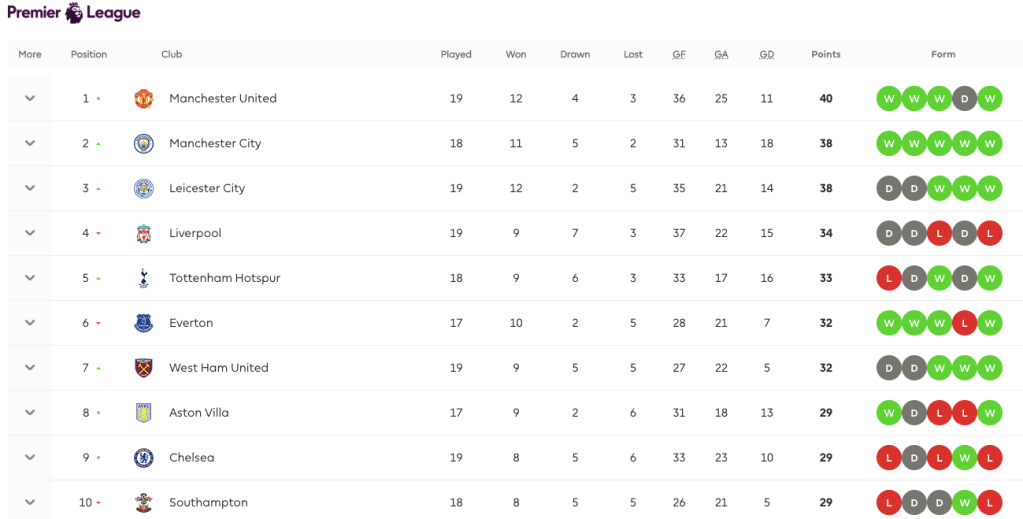This screenshot has width=1023, height=519.
Task: Click the Leicester City club crest
Action: click(x=144, y=189)
